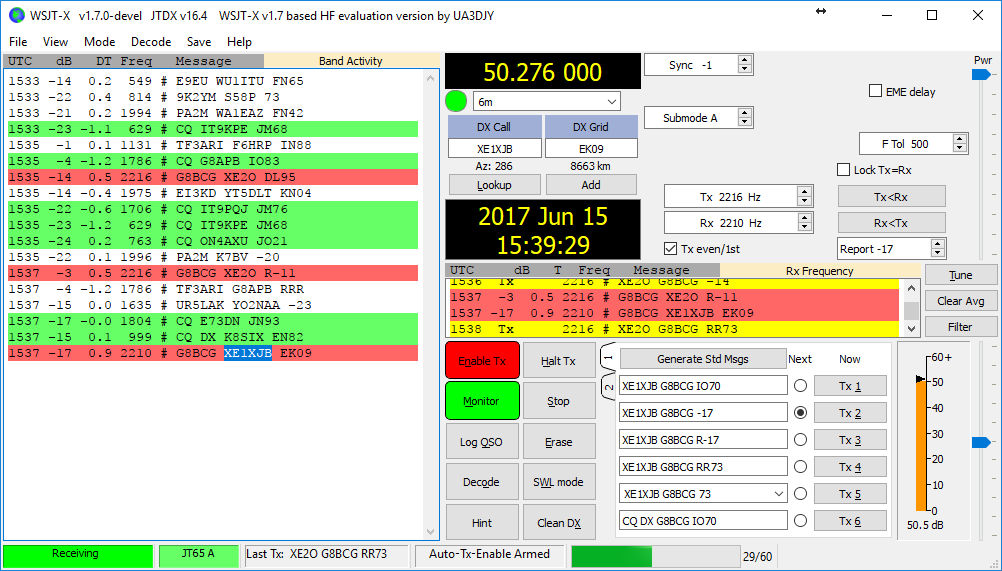
Task: Decrease Rx 2210 Hz frequency
Action: pos(805,227)
